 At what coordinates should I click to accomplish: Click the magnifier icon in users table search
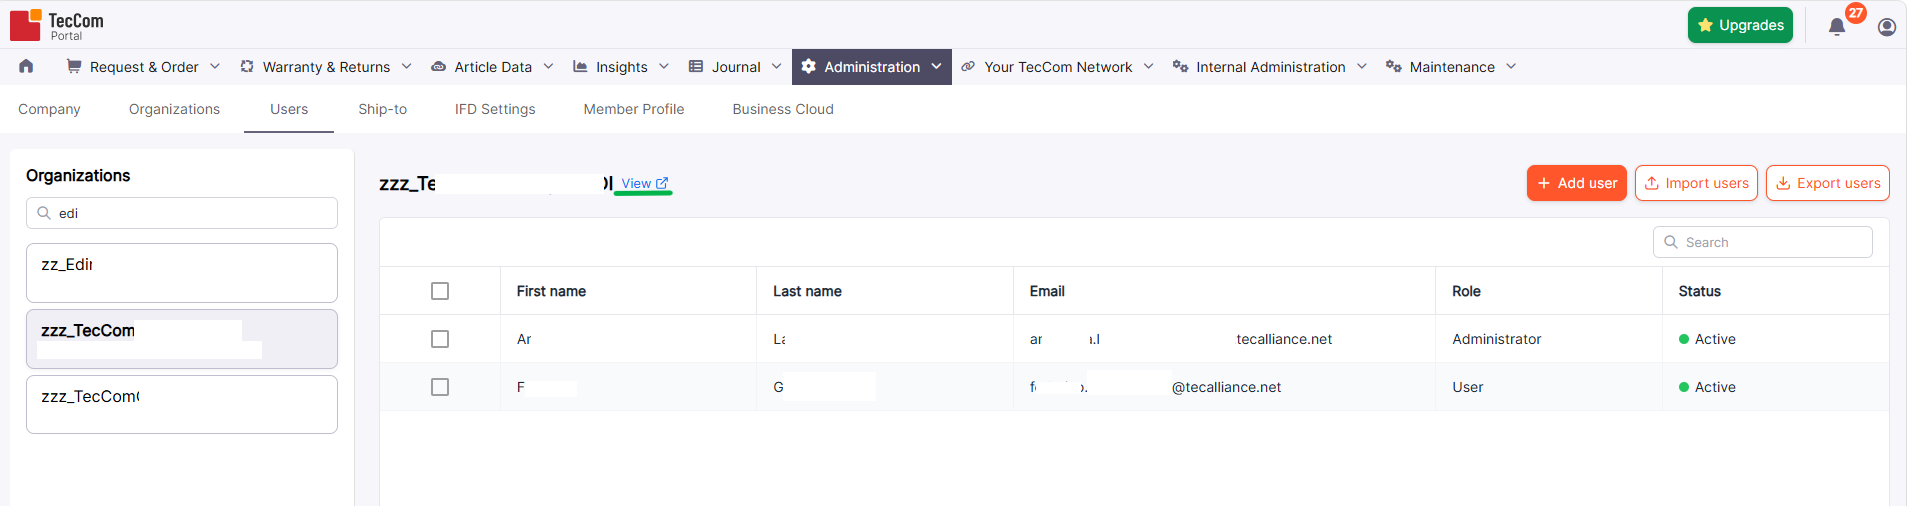(1671, 242)
